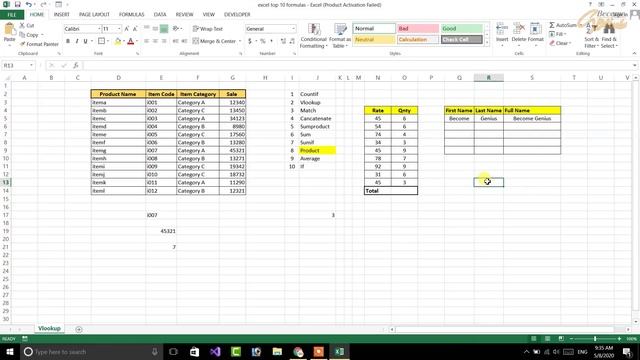Select the yellow Product cell
Screen dimensions: 640x360
coord(317,151)
